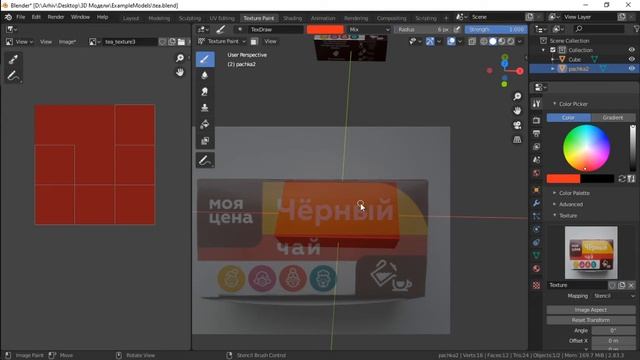The height and width of the screenshot is (360, 640).
Task: Toggle visibility eye of Collection
Action: 631,50
